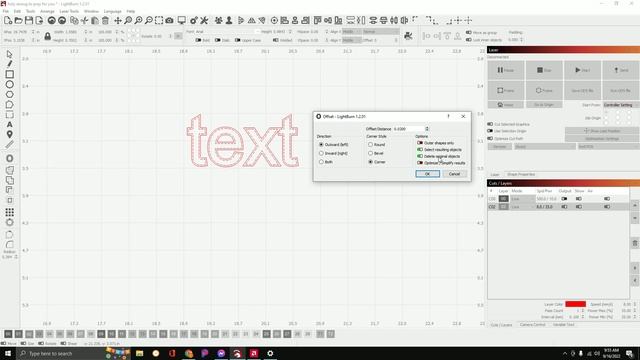The height and width of the screenshot is (360, 640).
Task: Open the Grid Array tool
Action: tap(9, 212)
